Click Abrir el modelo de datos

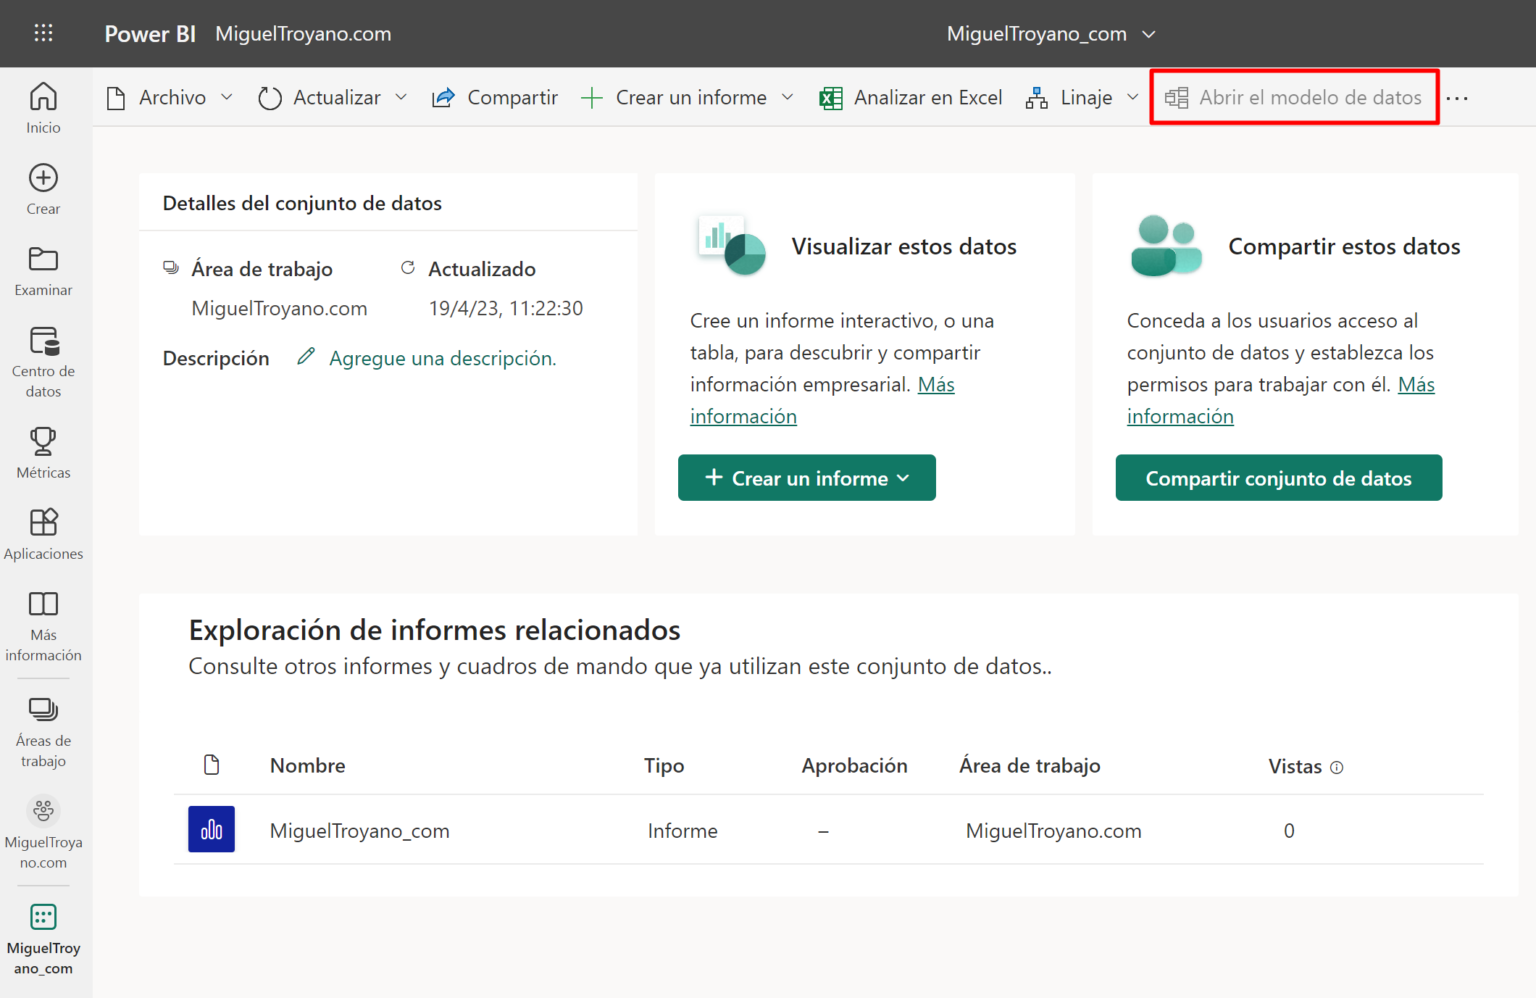(x=1294, y=97)
